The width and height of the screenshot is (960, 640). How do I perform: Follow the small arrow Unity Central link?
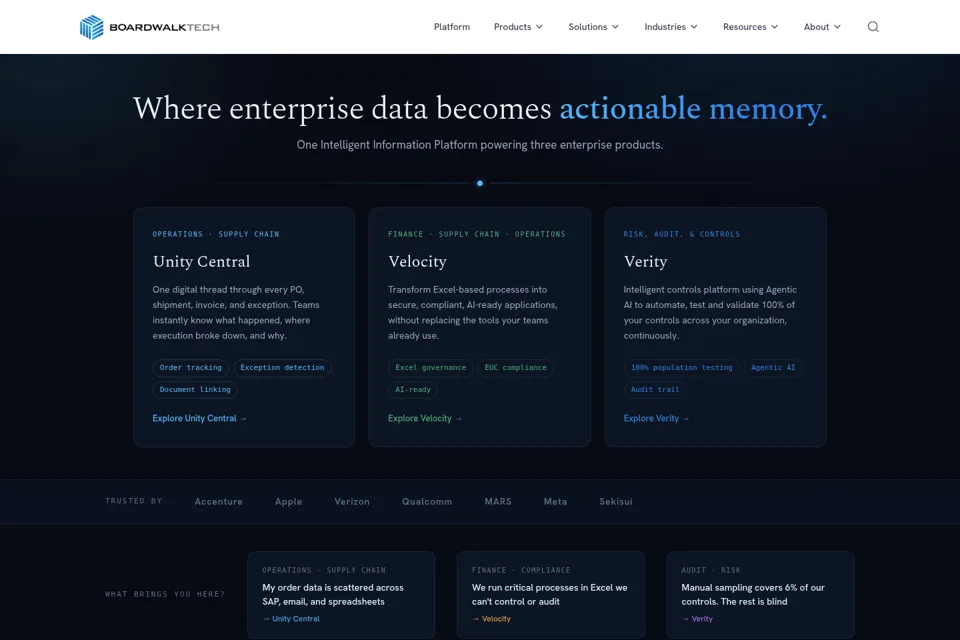tap(291, 619)
